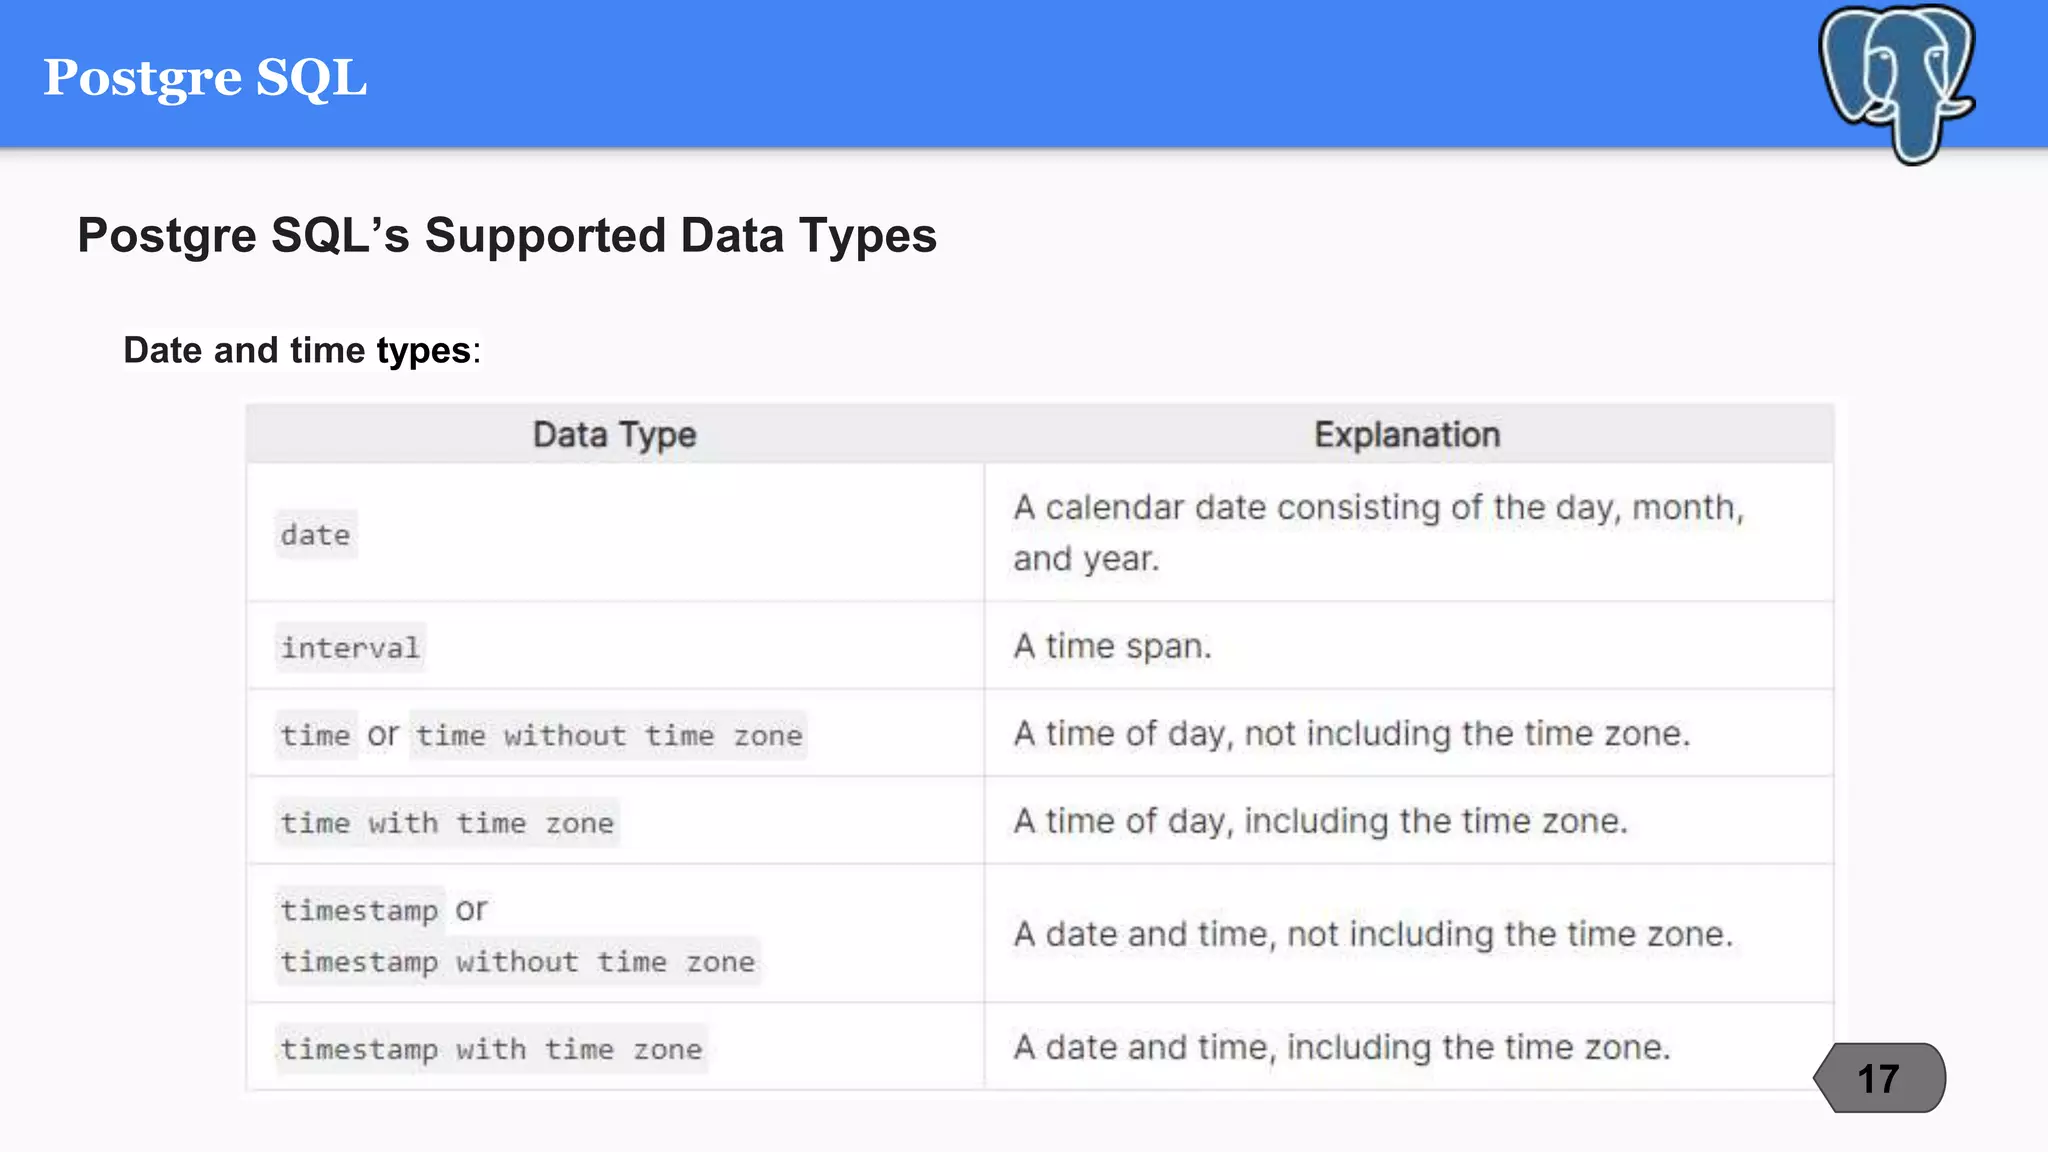
Task: Click the "time without time zone" code label
Action: [x=608, y=736]
